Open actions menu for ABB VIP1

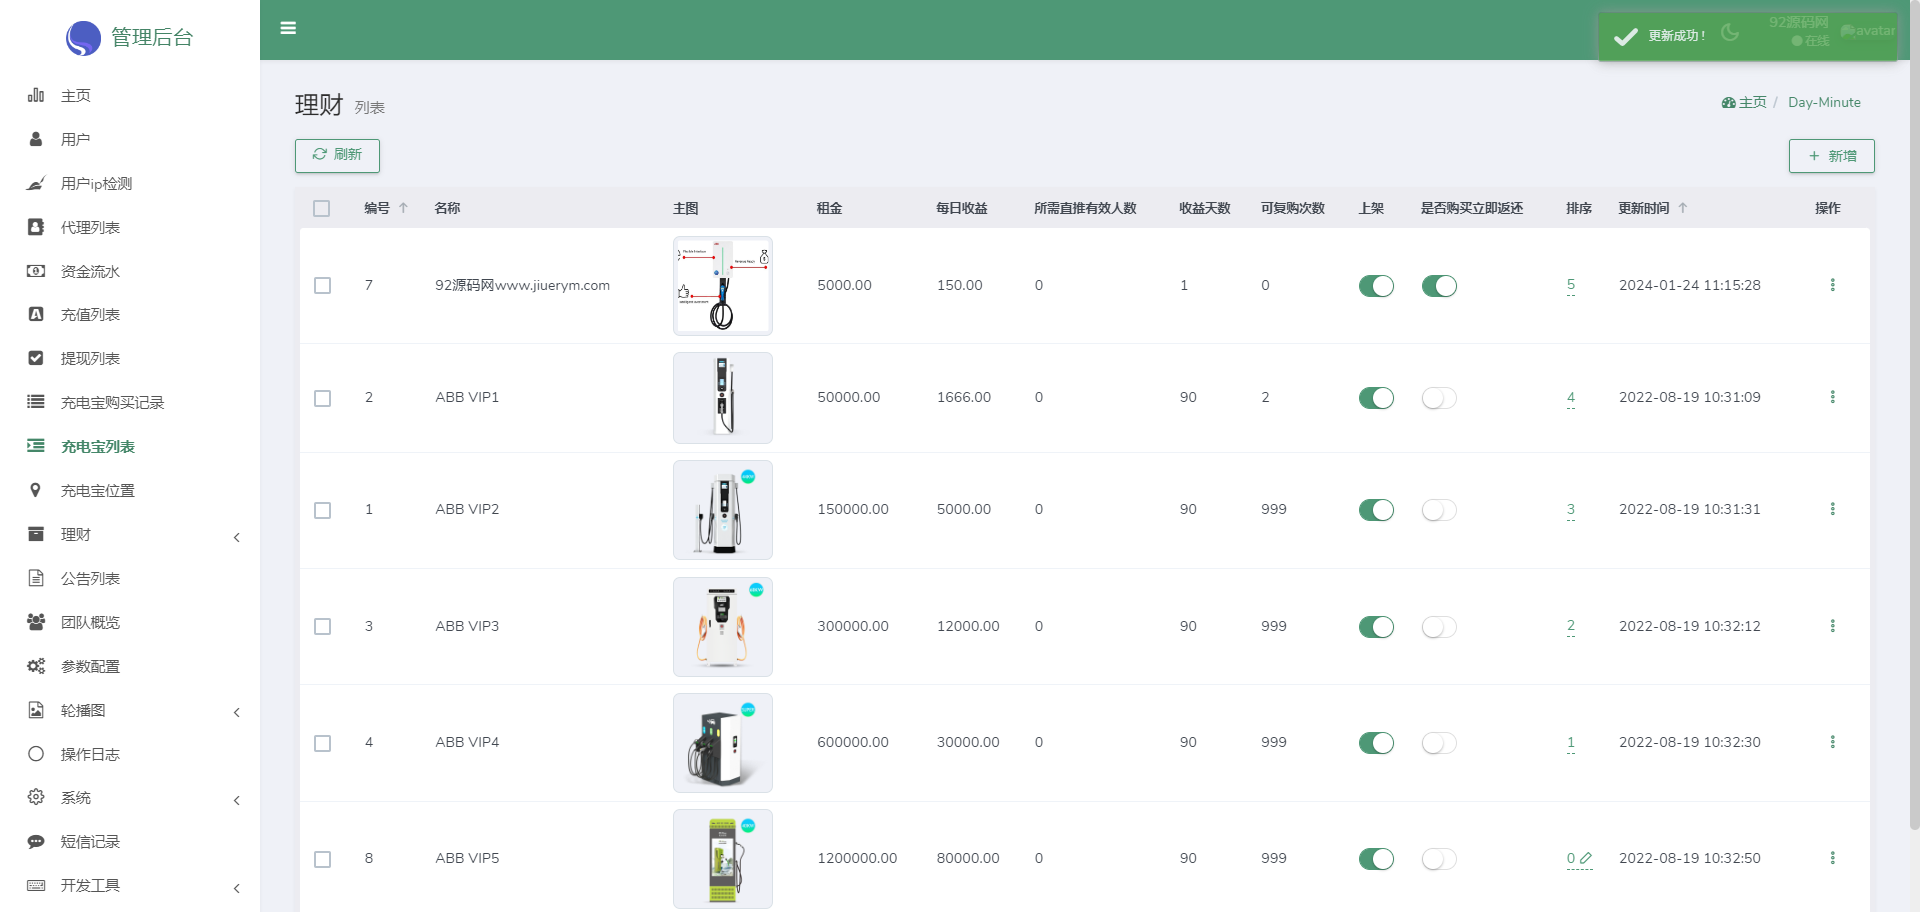click(x=1832, y=397)
